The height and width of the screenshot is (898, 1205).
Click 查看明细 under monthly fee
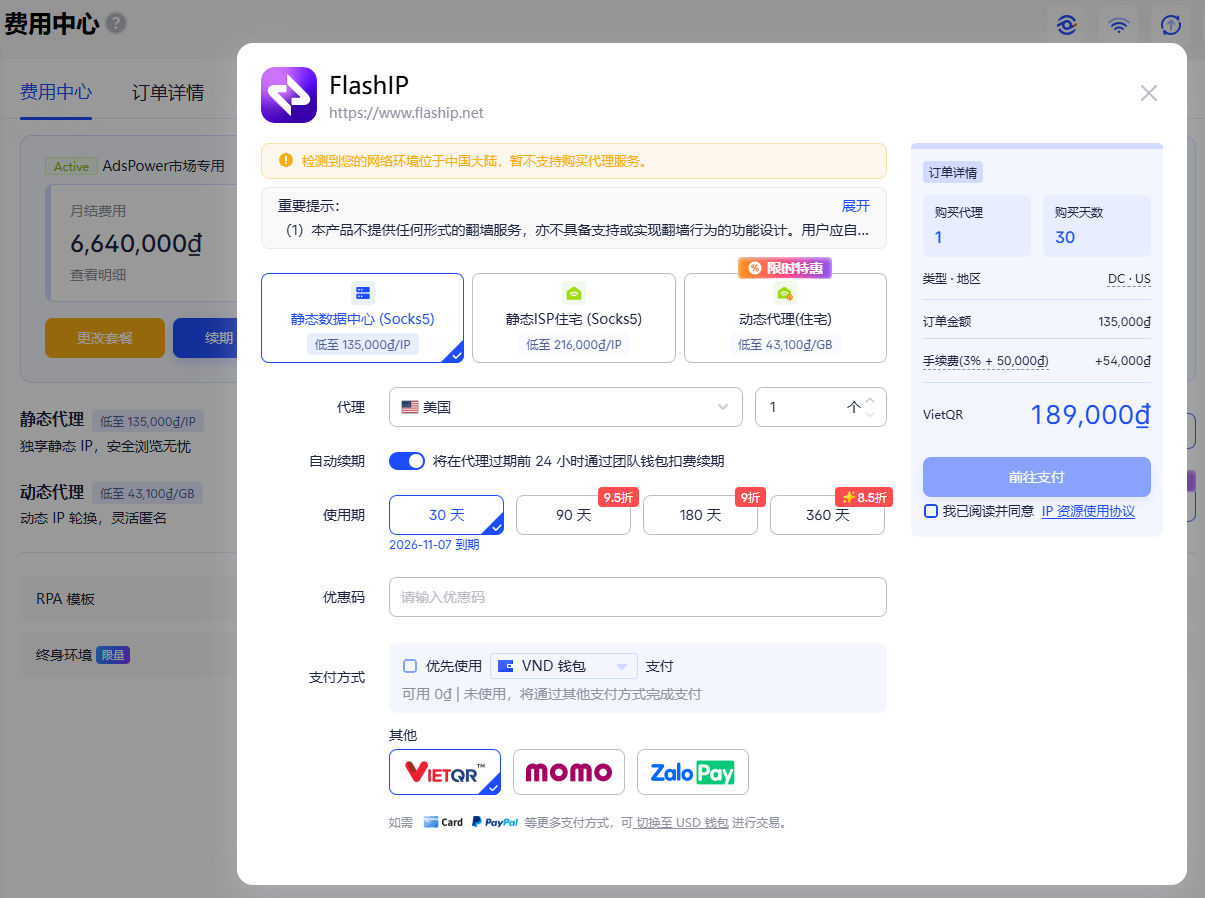(98, 275)
